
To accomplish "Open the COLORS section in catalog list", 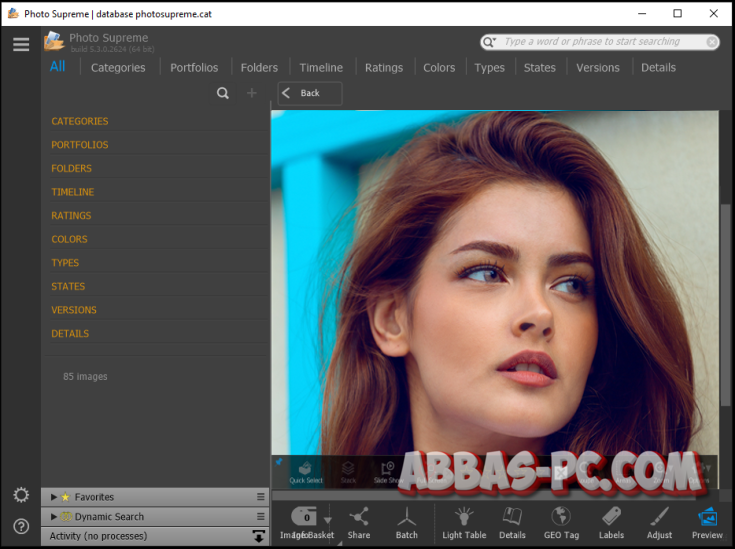I will pyautogui.click(x=70, y=239).
